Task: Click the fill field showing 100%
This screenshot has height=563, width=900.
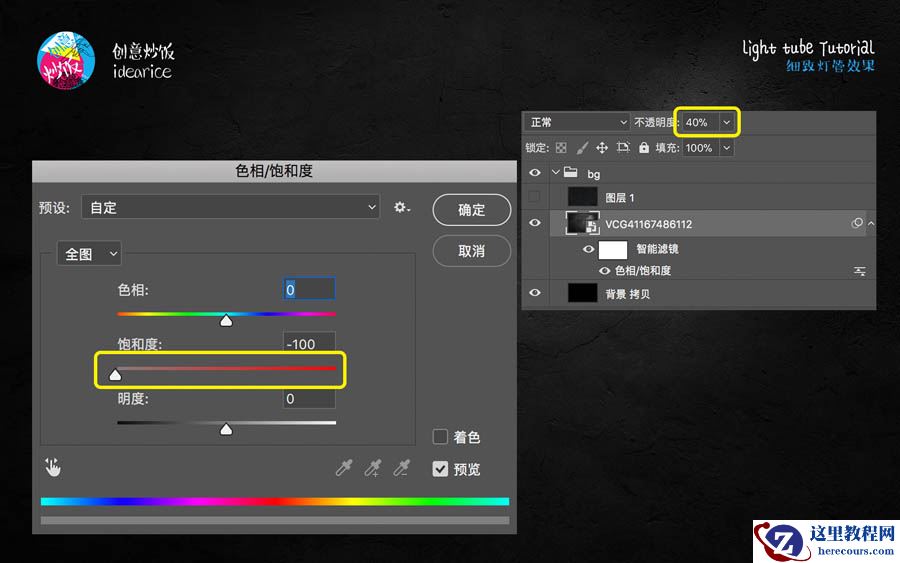Action: pyautogui.click(x=701, y=148)
